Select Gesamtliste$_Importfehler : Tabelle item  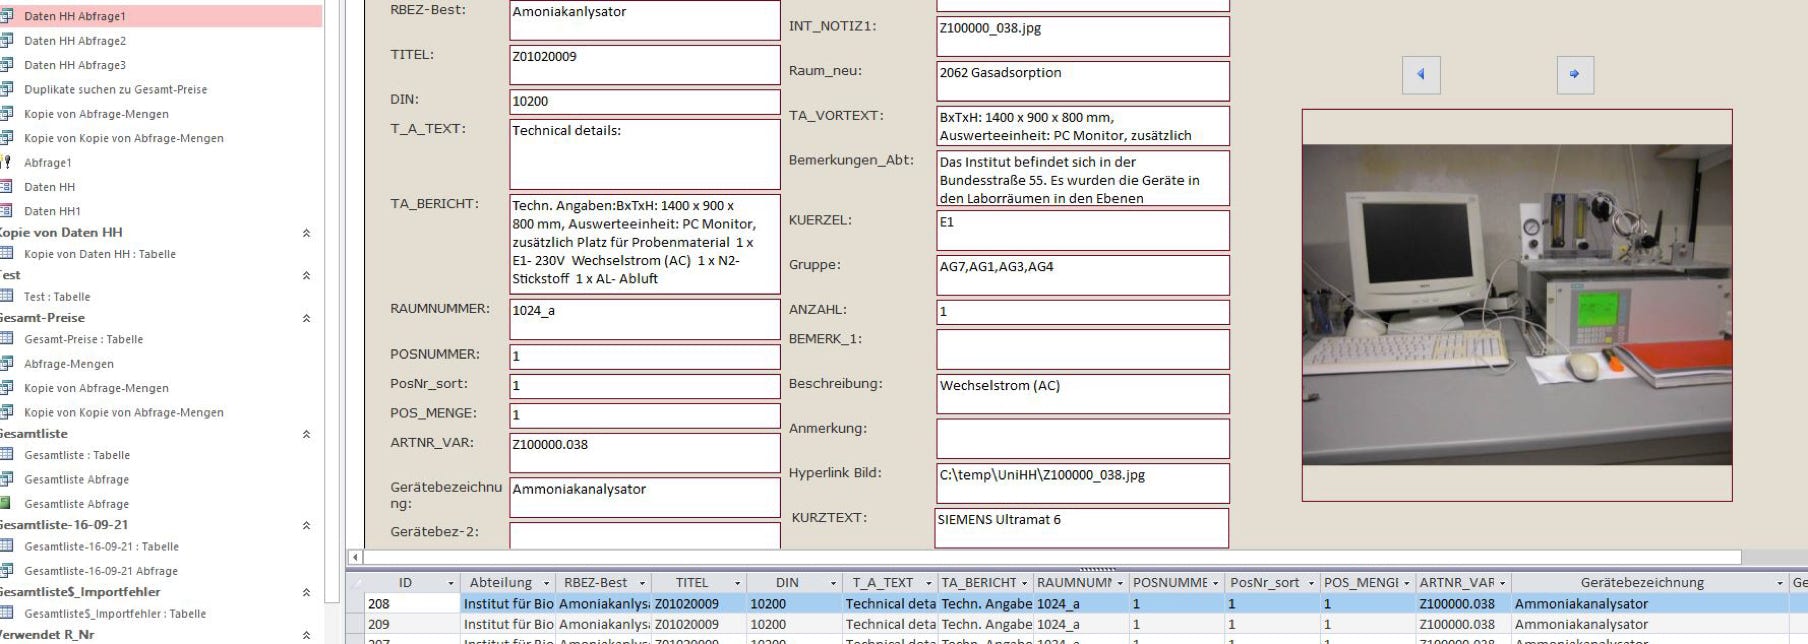pyautogui.click(x=115, y=614)
